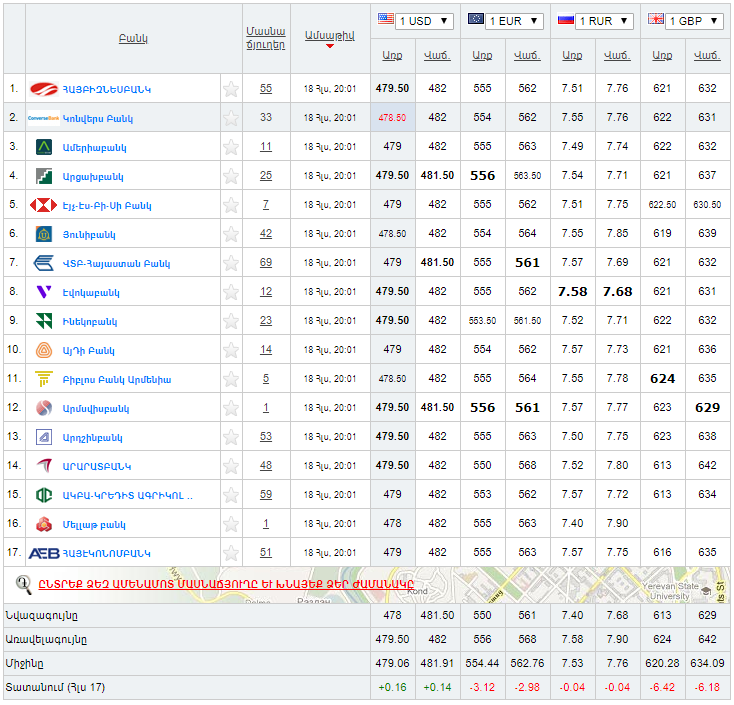This screenshot has height=705, width=734.
Task: Open the Ամերիաբանկ bank link
Action: [x=95, y=148]
